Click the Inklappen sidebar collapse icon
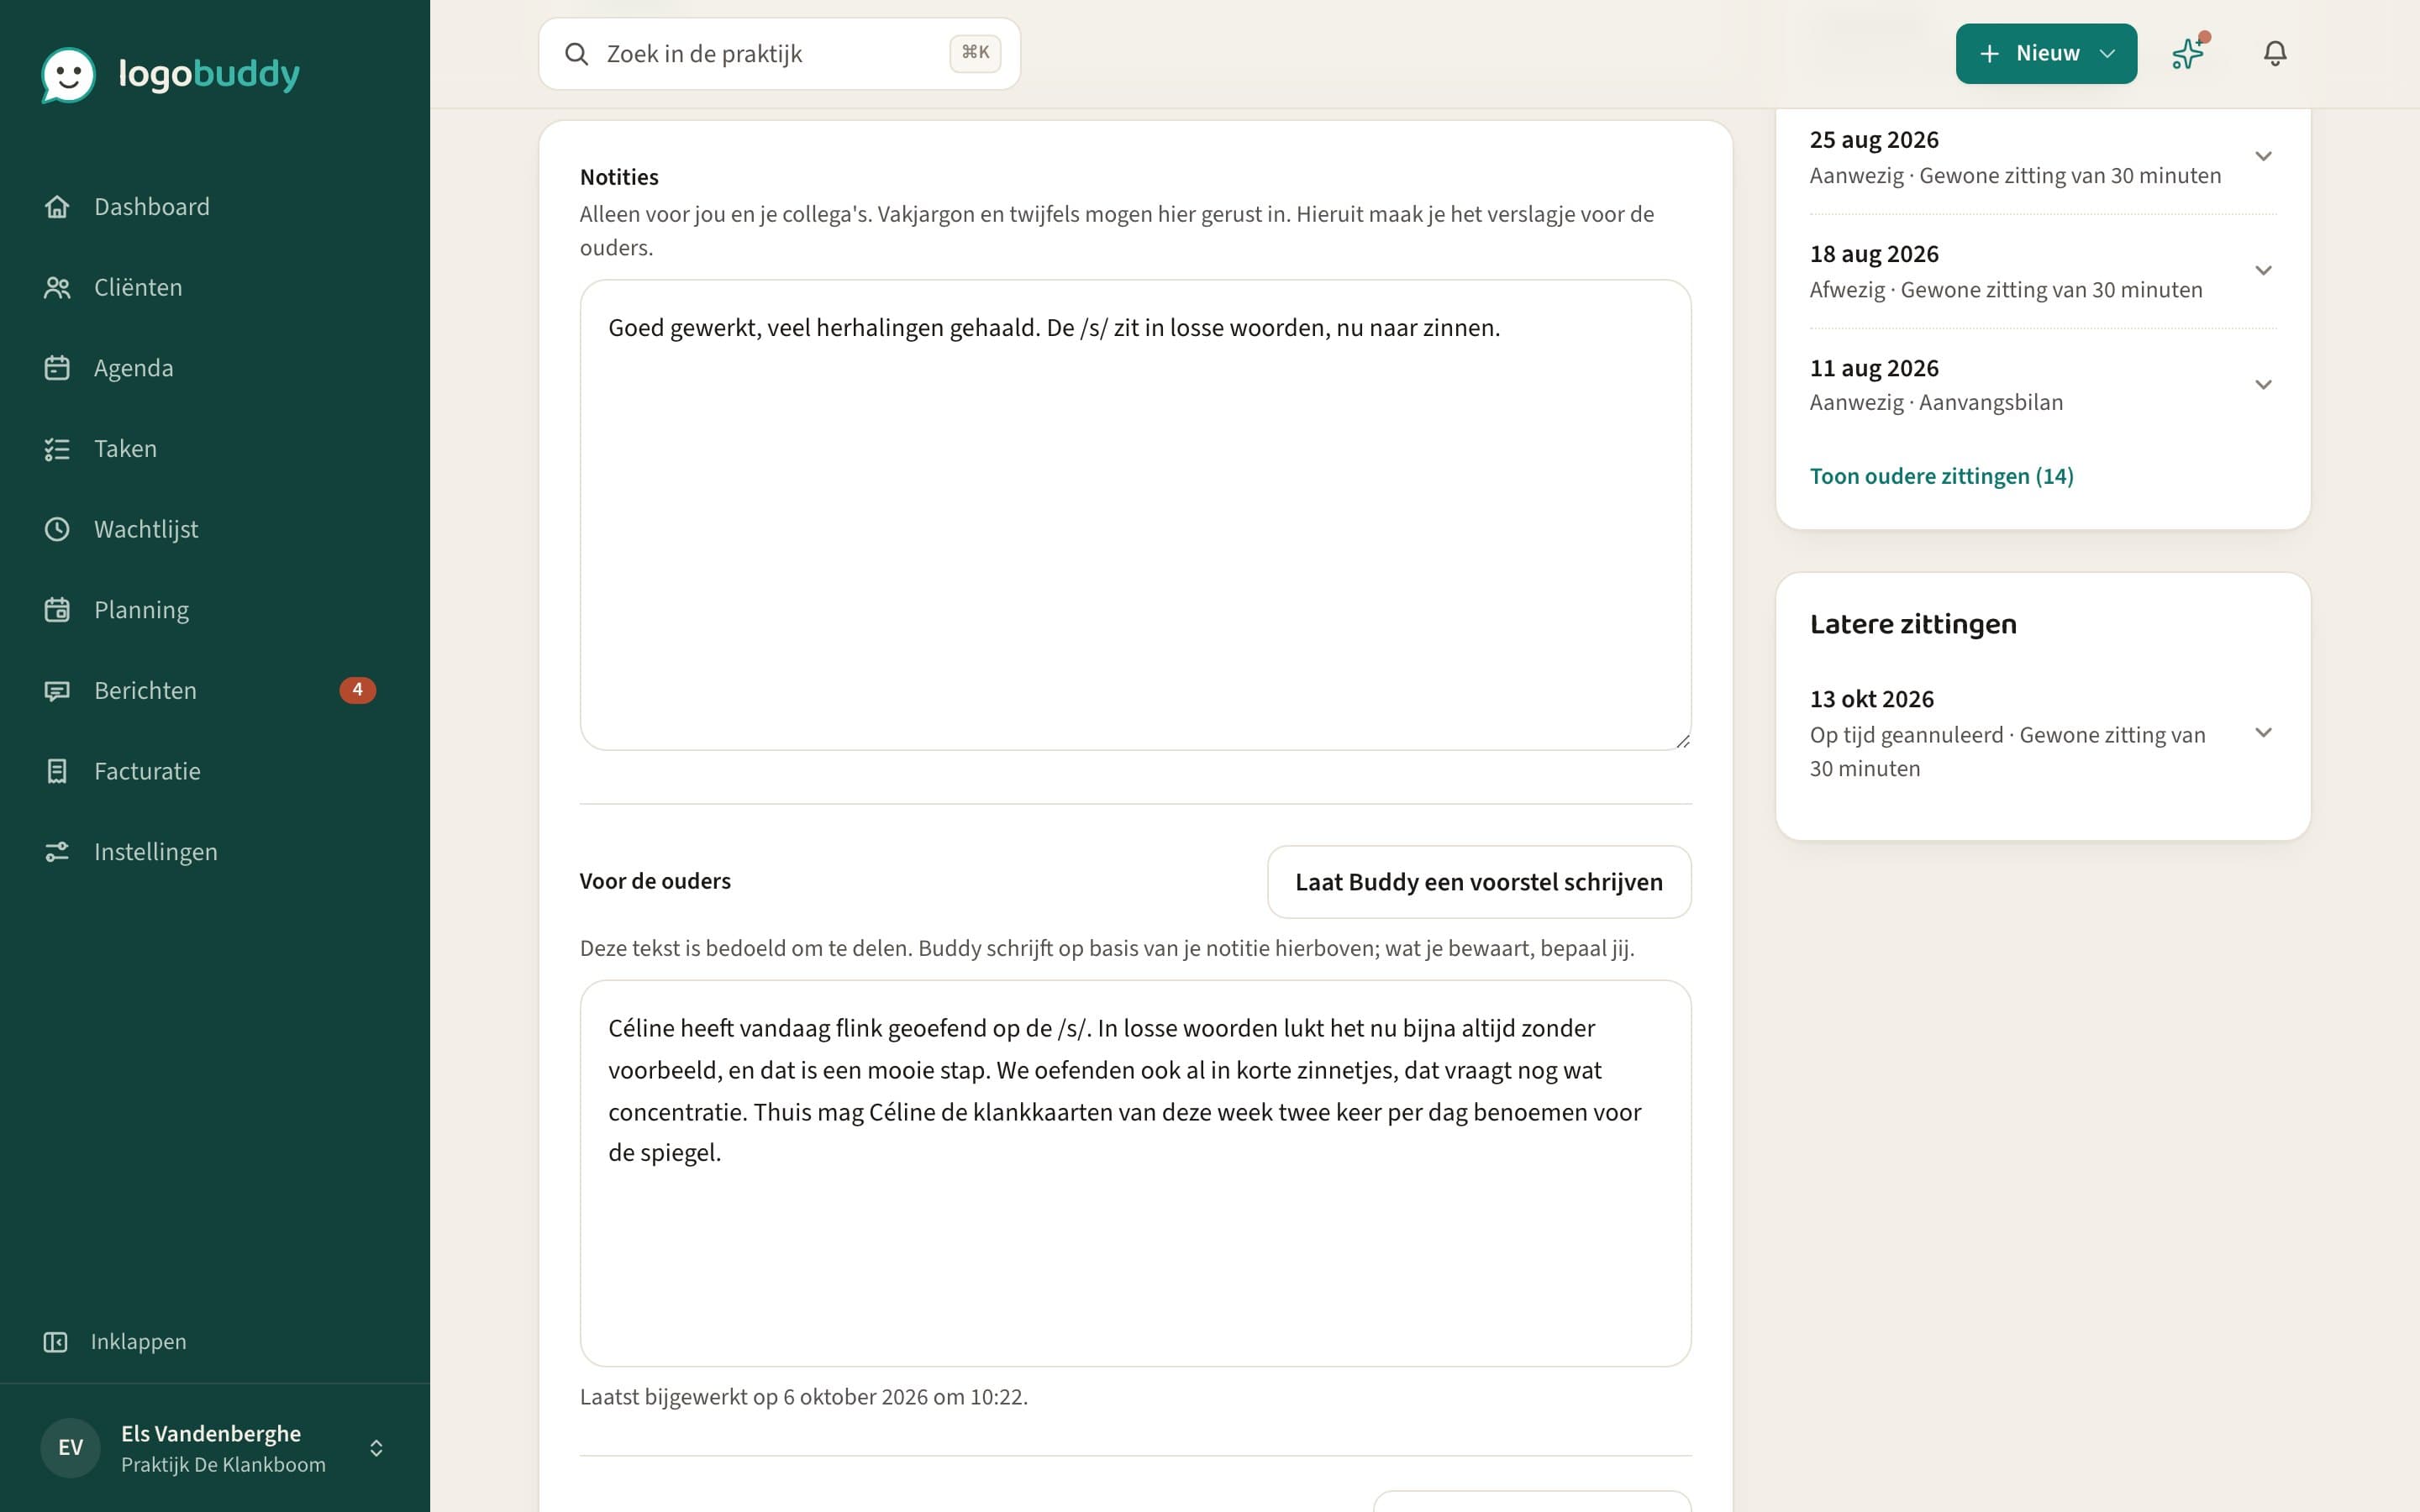Screen dimensions: 2420x1512 pyautogui.click(x=55, y=1342)
